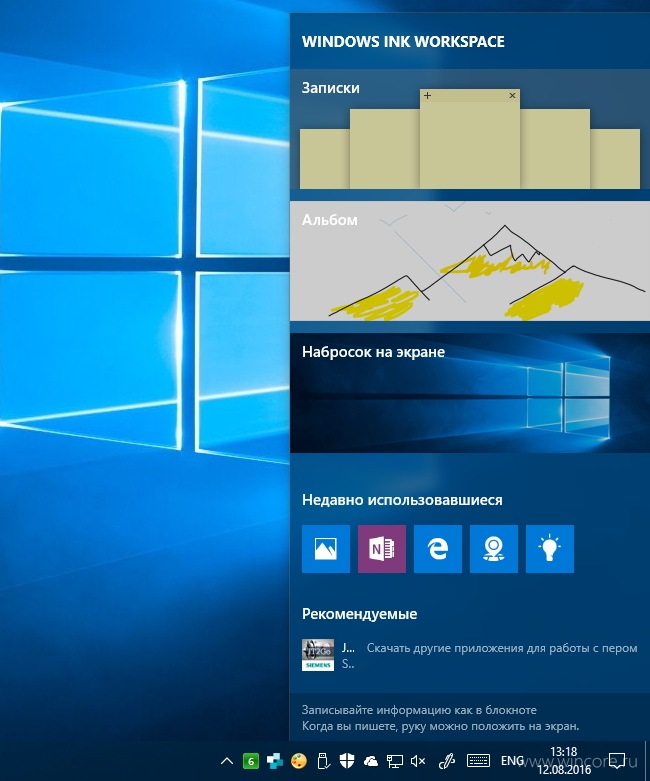The image size is (650, 781).
Task: Click the blue cross tray icon
Action: pos(274,761)
